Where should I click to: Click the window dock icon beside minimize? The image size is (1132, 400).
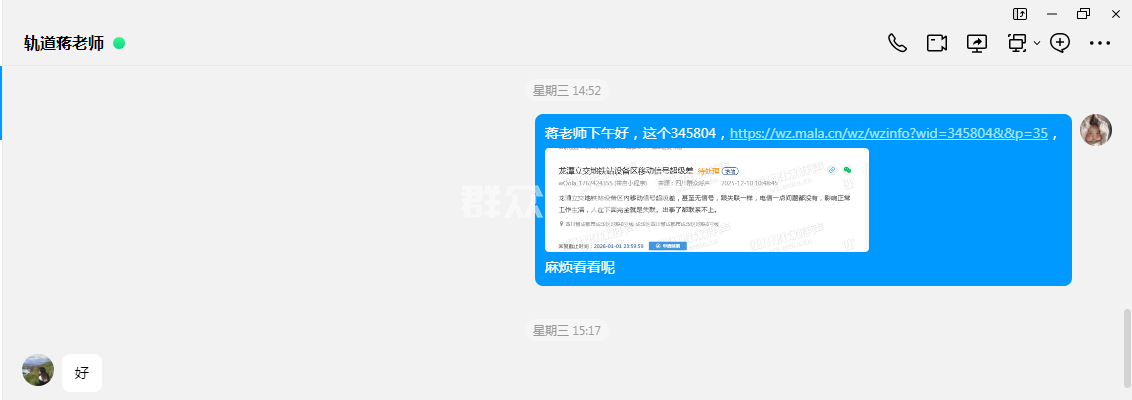point(1020,13)
